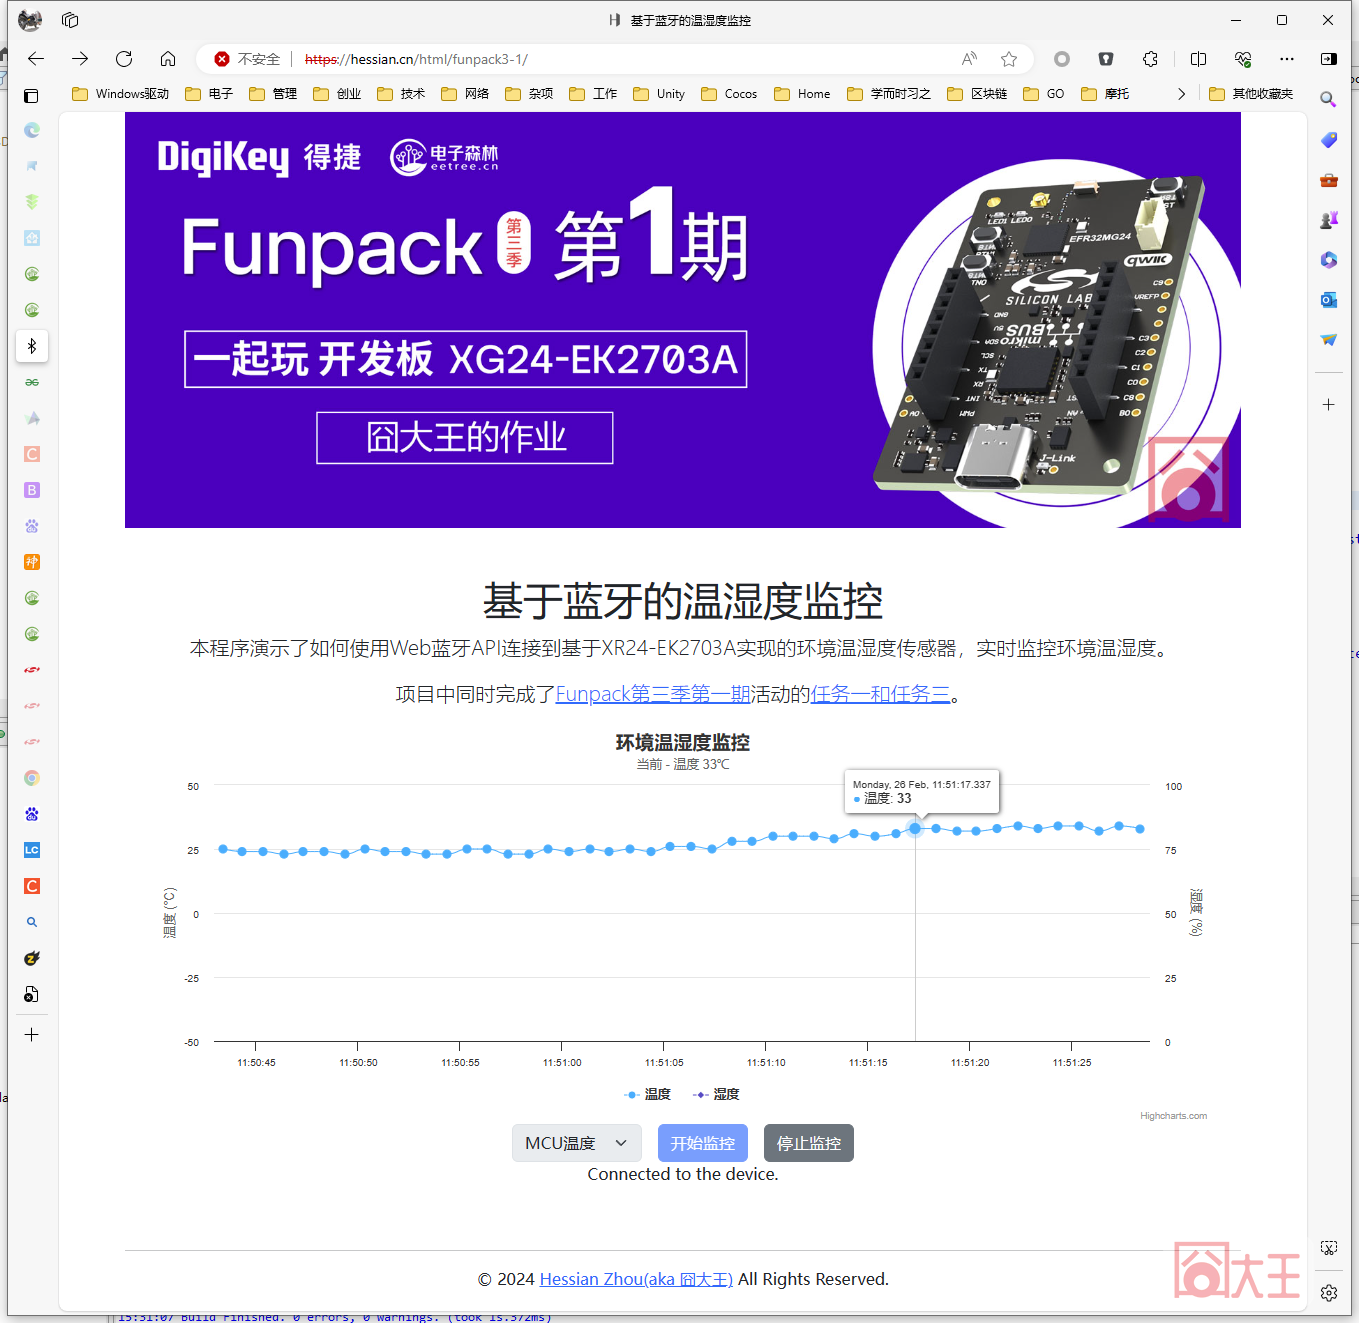Open Microsoft 365 in the sidebar

pos(1328,260)
